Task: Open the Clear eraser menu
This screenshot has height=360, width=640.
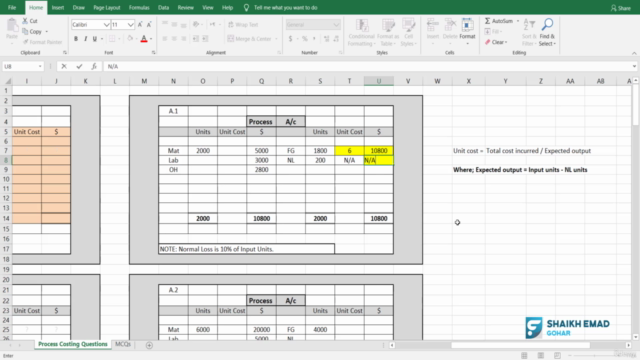Action: [x=496, y=42]
